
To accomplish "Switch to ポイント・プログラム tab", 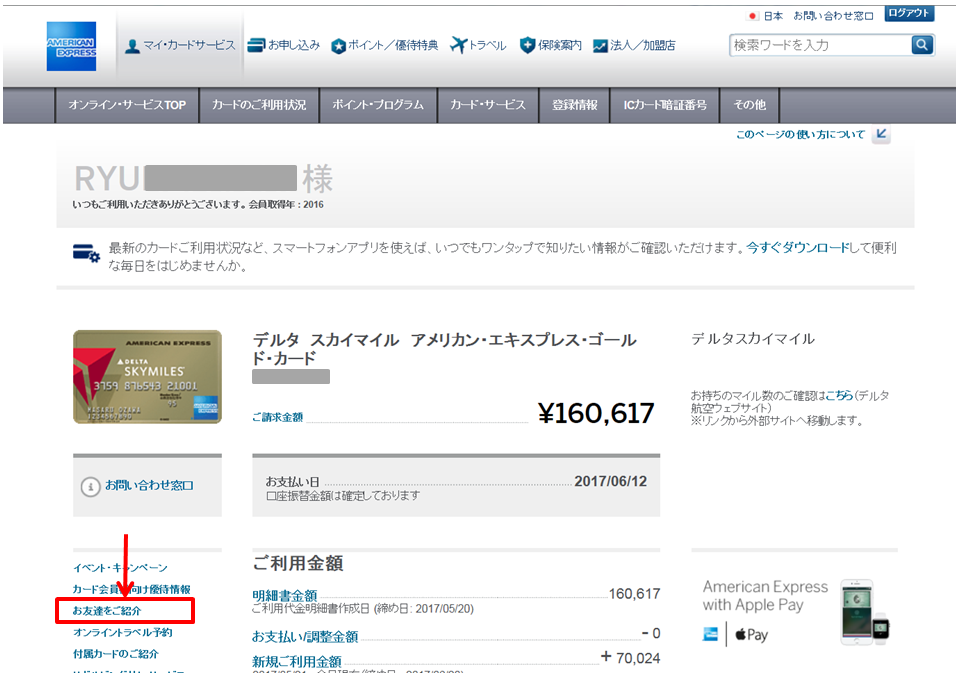I will pyautogui.click(x=378, y=105).
